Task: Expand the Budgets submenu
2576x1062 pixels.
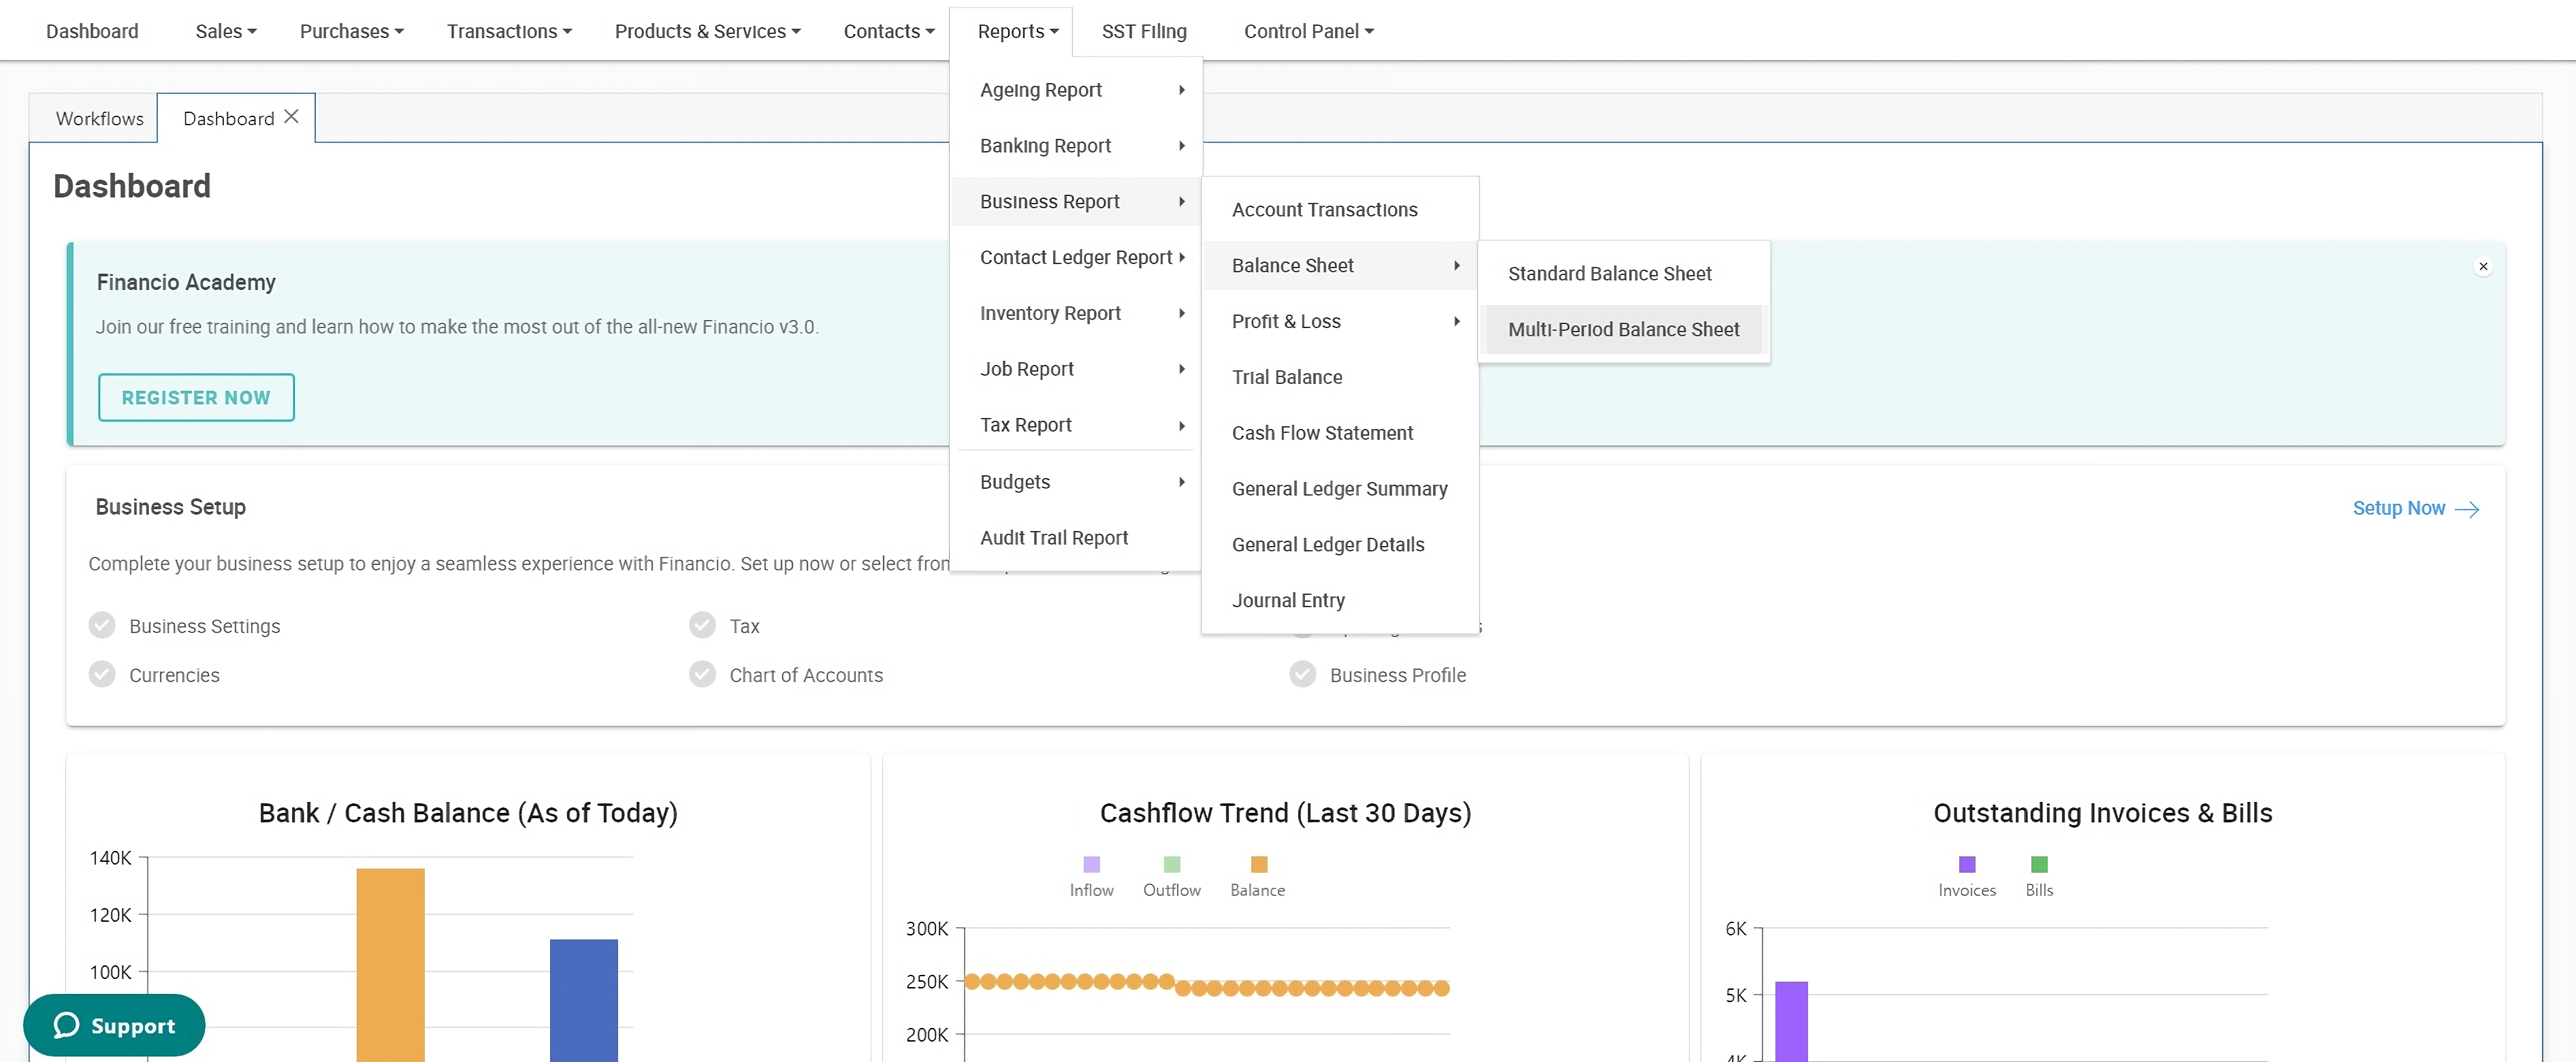Action: click(x=1077, y=482)
